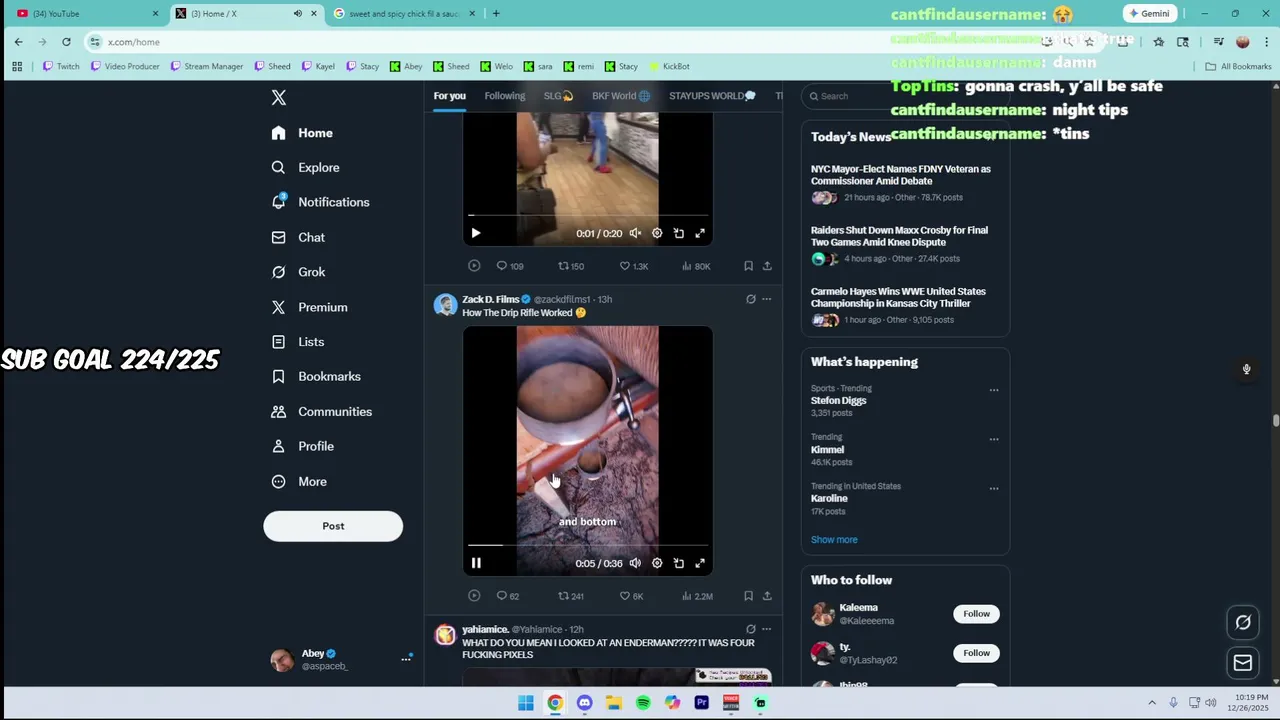Bookmark the post with 80K views
The image size is (1280, 720).
748,266
